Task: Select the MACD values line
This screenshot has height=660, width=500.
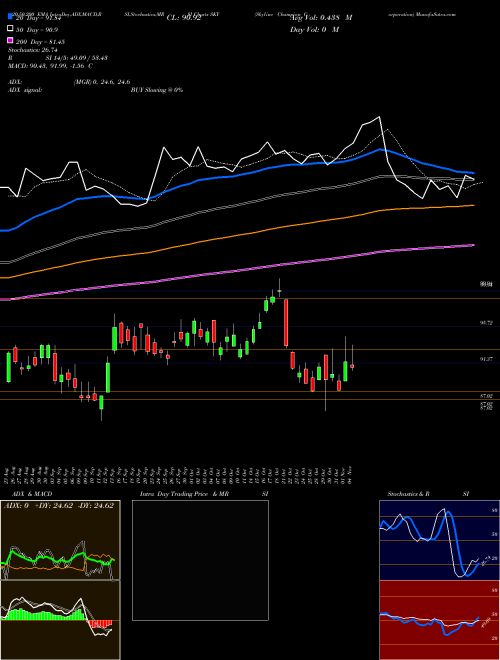Action: point(51,66)
